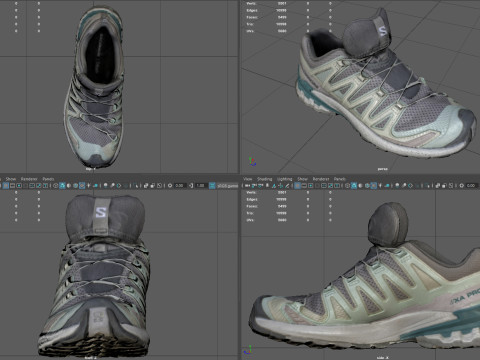Toggle ambient occlusion in side view toolbar
Image resolution: width=480 pixels, height=360 pixels.
tap(397, 186)
